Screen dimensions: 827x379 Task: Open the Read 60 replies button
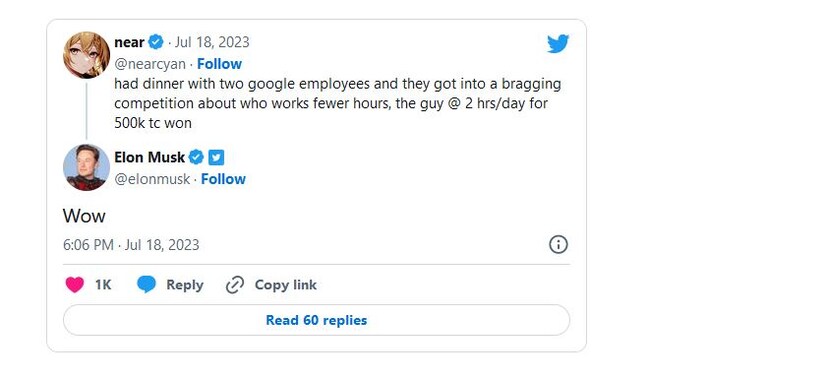pyautogui.click(x=316, y=320)
